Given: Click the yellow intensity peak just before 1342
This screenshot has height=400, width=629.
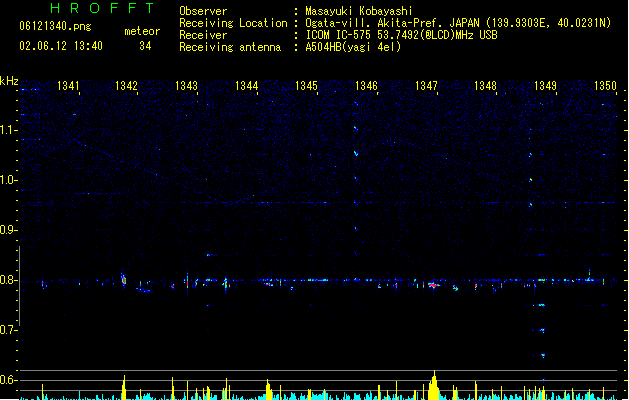Looking at the screenshot, I should click(124, 387).
